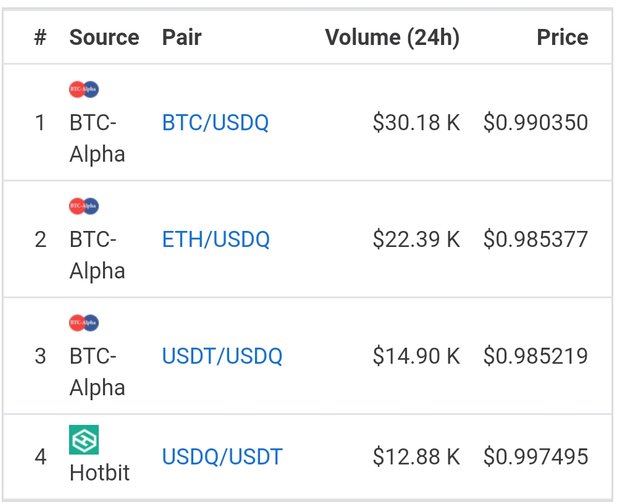Click the BTC-Alpha logo in row 1
640x502 pixels.
[84, 89]
